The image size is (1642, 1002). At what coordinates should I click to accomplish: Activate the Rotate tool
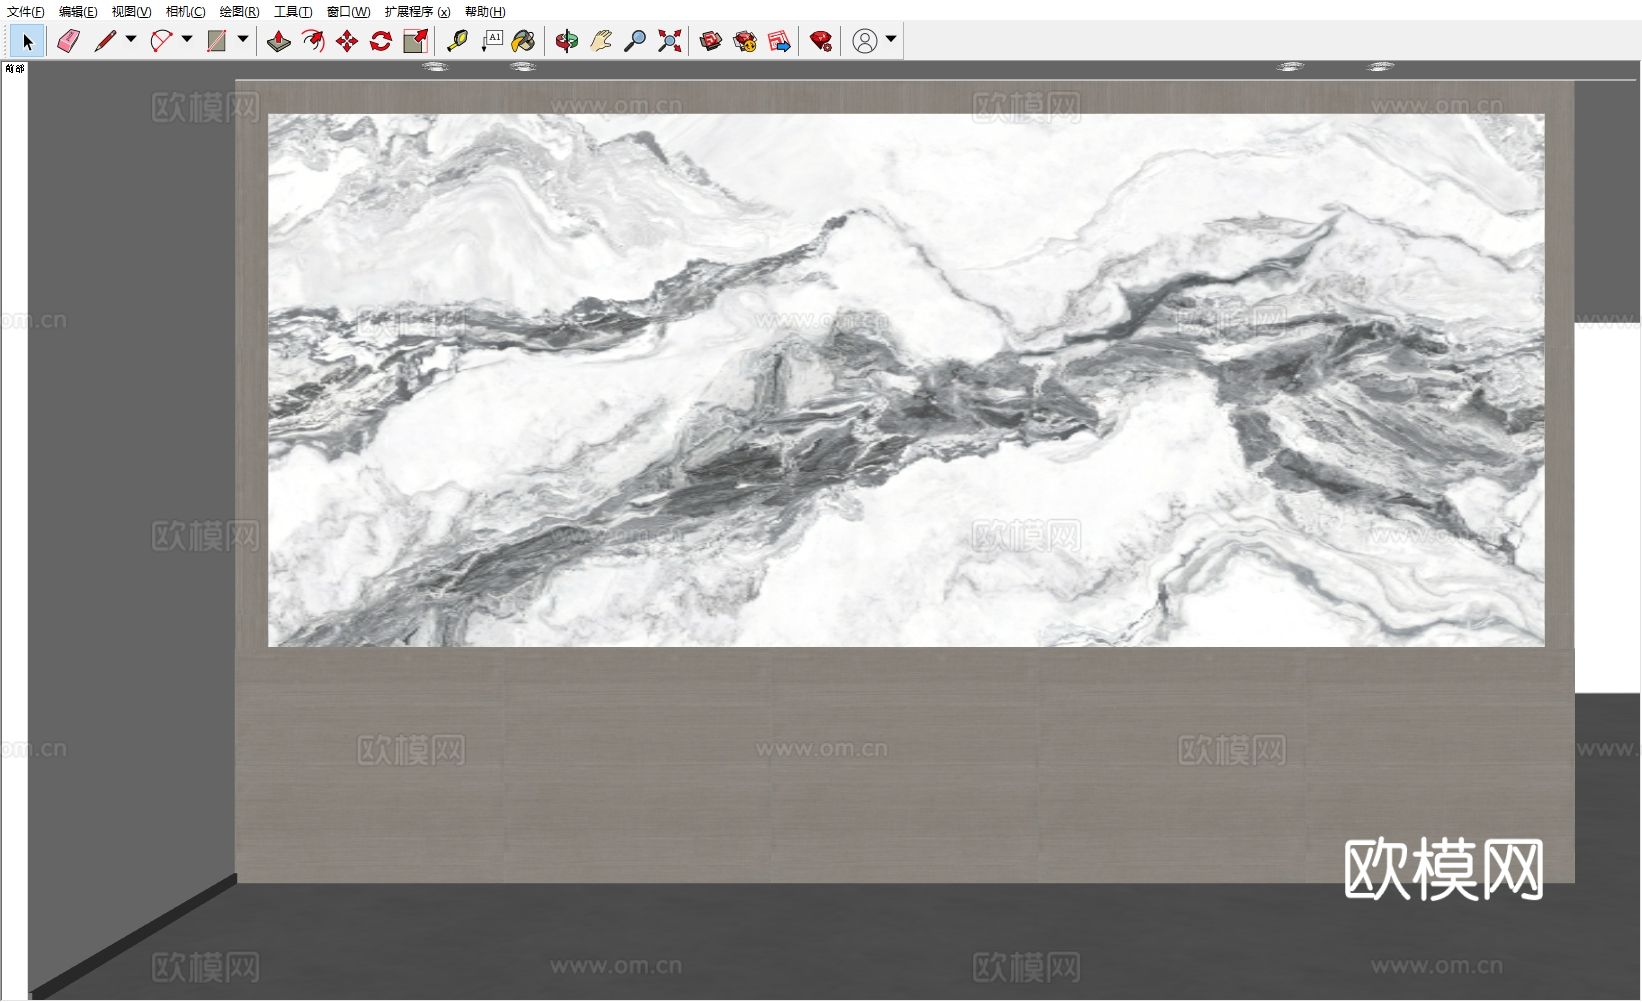pyautogui.click(x=381, y=41)
